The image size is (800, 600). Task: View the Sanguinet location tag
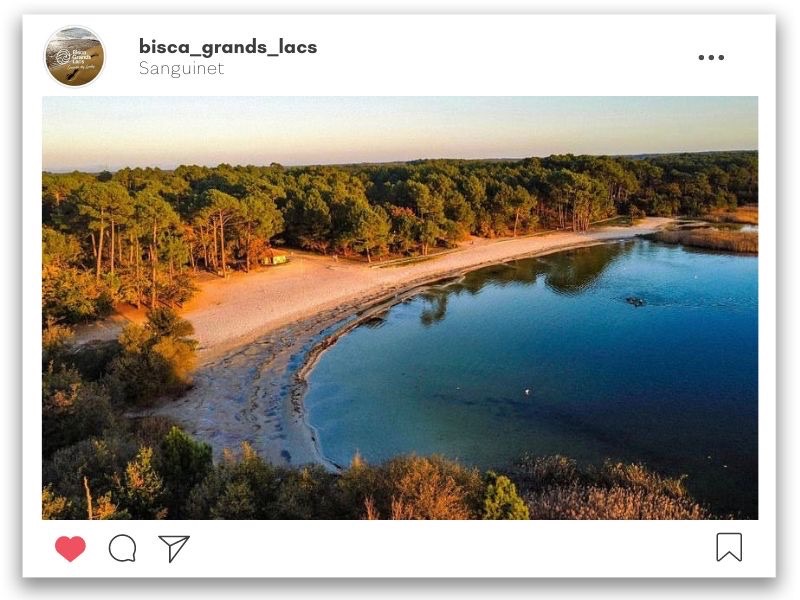coord(181,68)
